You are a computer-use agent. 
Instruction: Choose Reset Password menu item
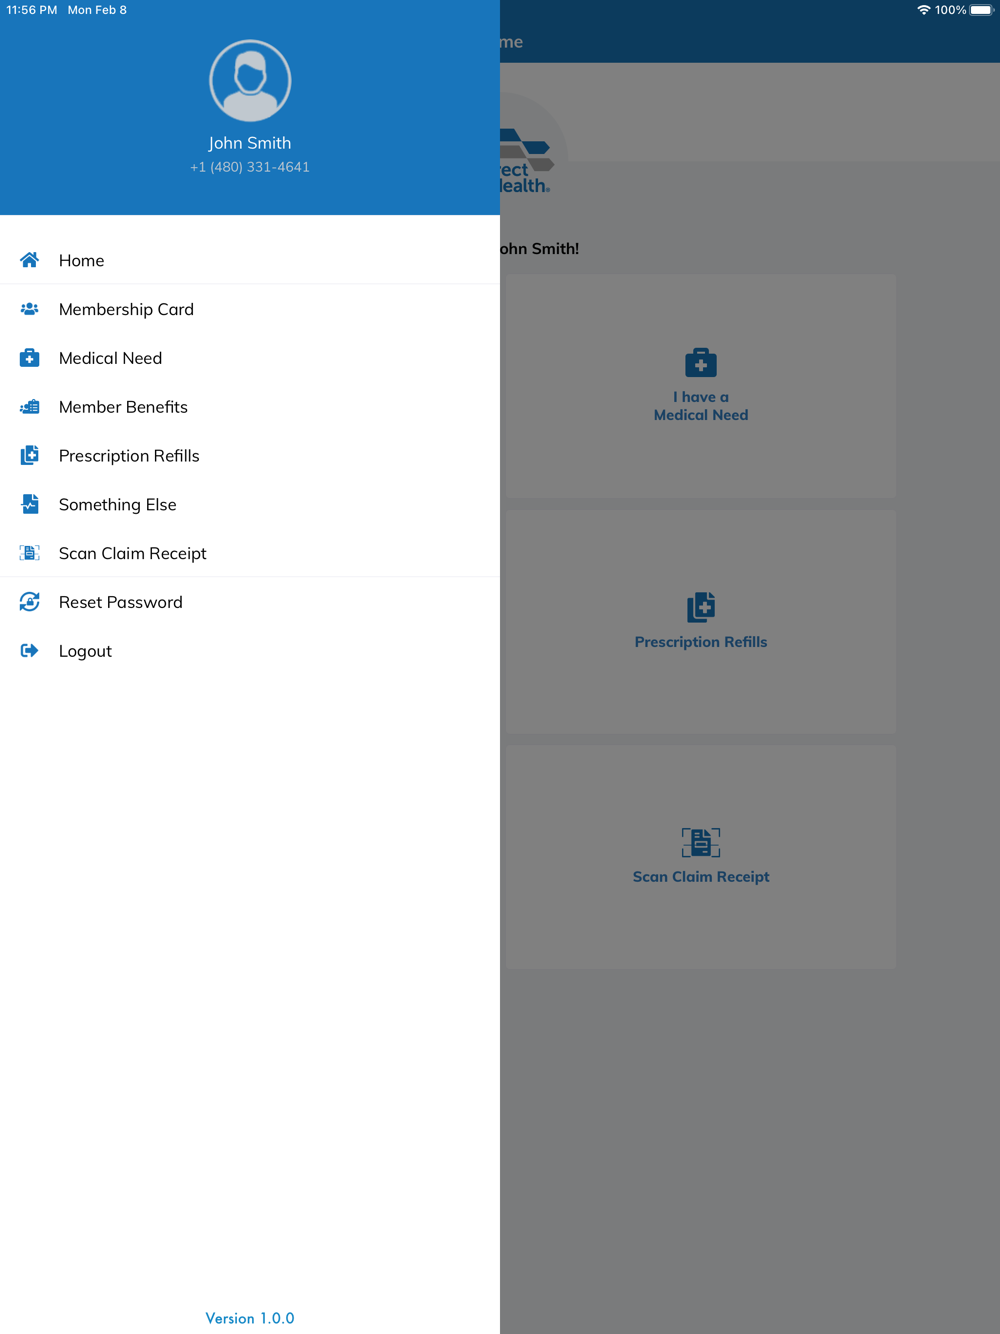pyautogui.click(x=250, y=602)
